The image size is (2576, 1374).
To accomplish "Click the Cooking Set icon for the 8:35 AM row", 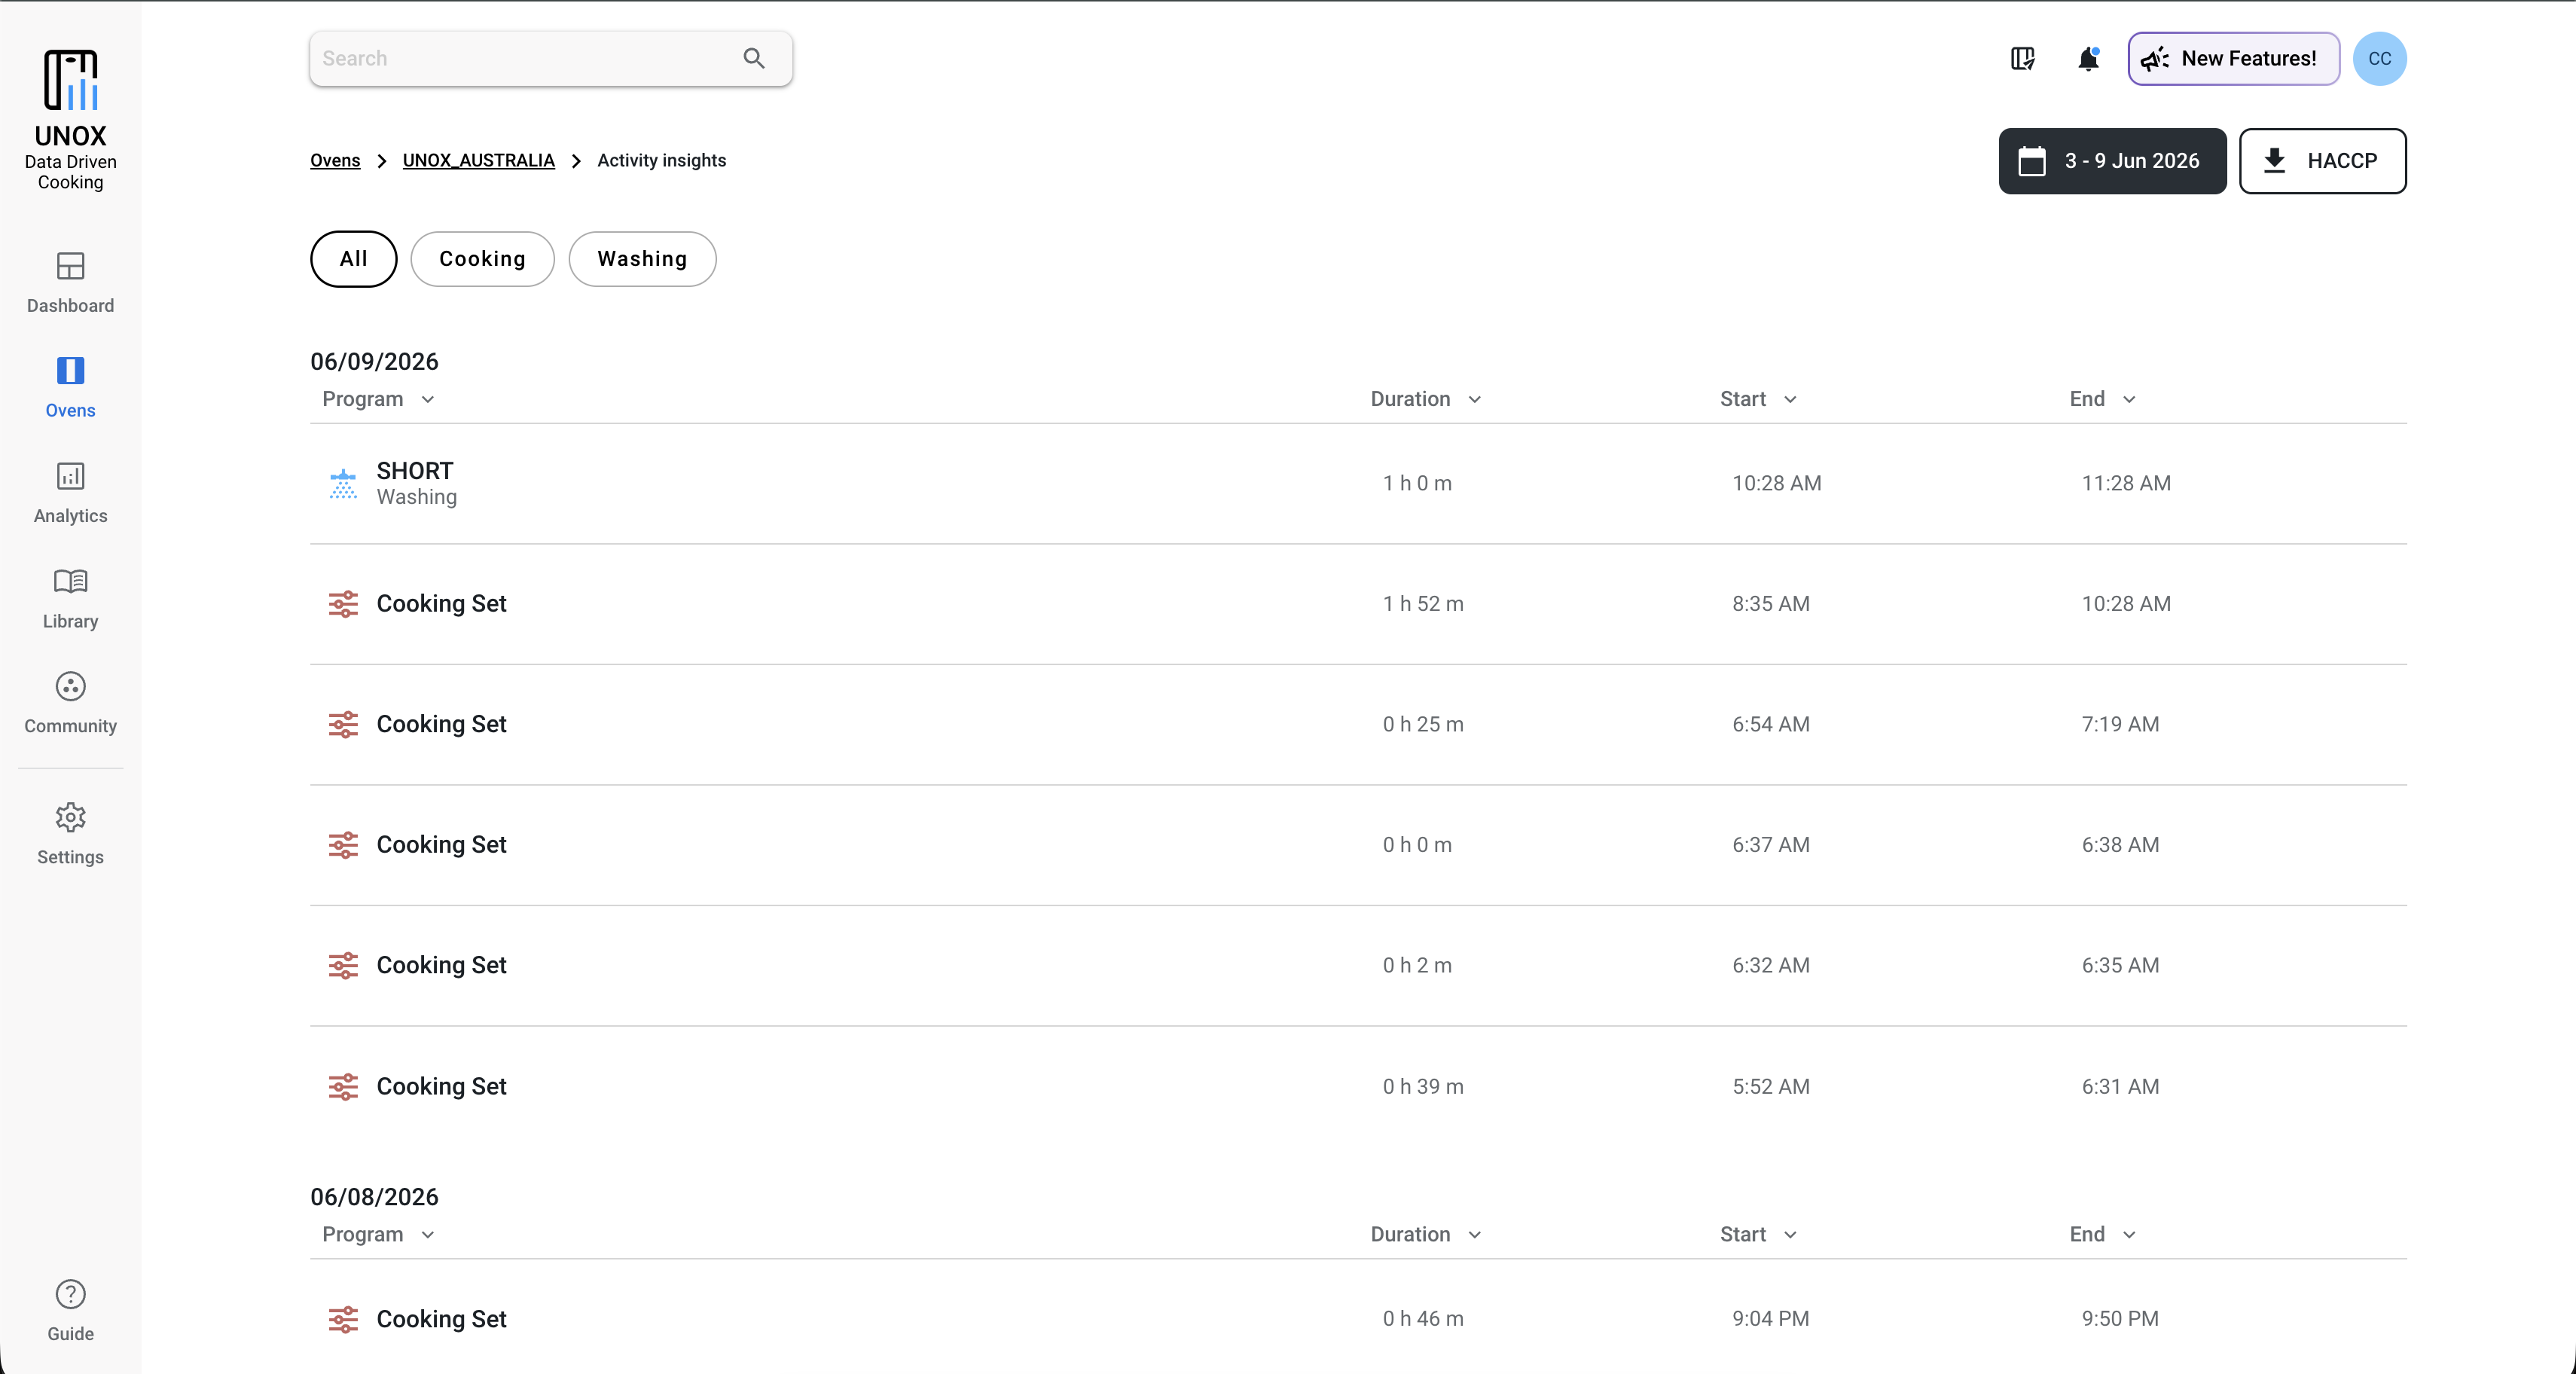I will pyautogui.click(x=343, y=604).
